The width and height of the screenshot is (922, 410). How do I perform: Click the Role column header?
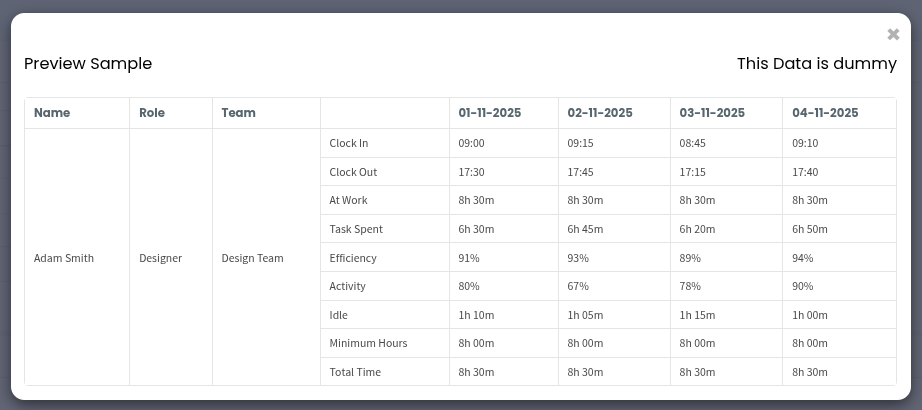pyautogui.click(x=151, y=113)
